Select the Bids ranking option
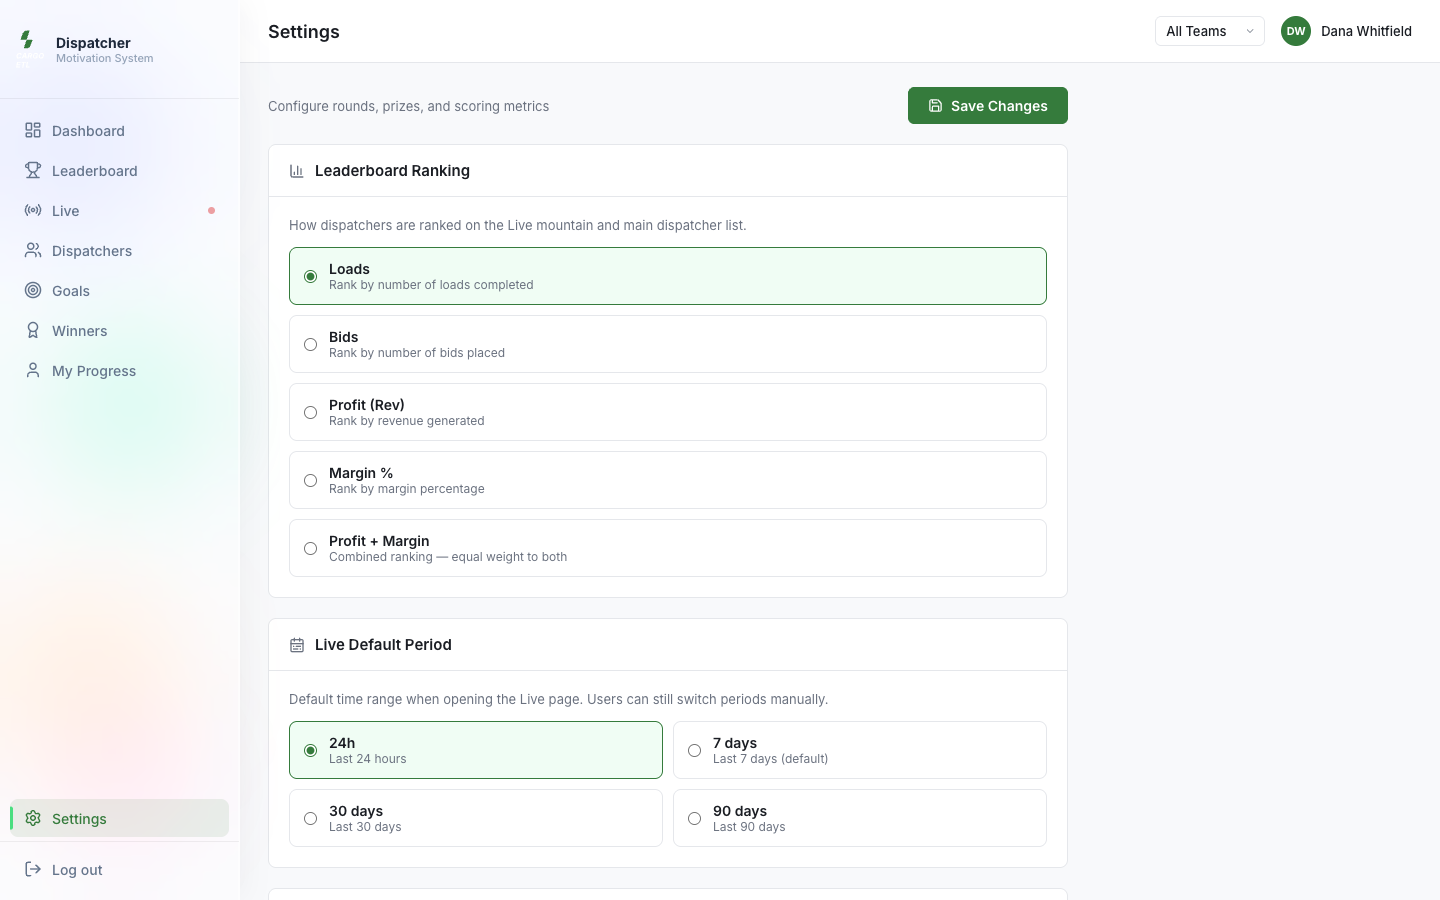This screenshot has height=900, width=1440. tap(668, 344)
